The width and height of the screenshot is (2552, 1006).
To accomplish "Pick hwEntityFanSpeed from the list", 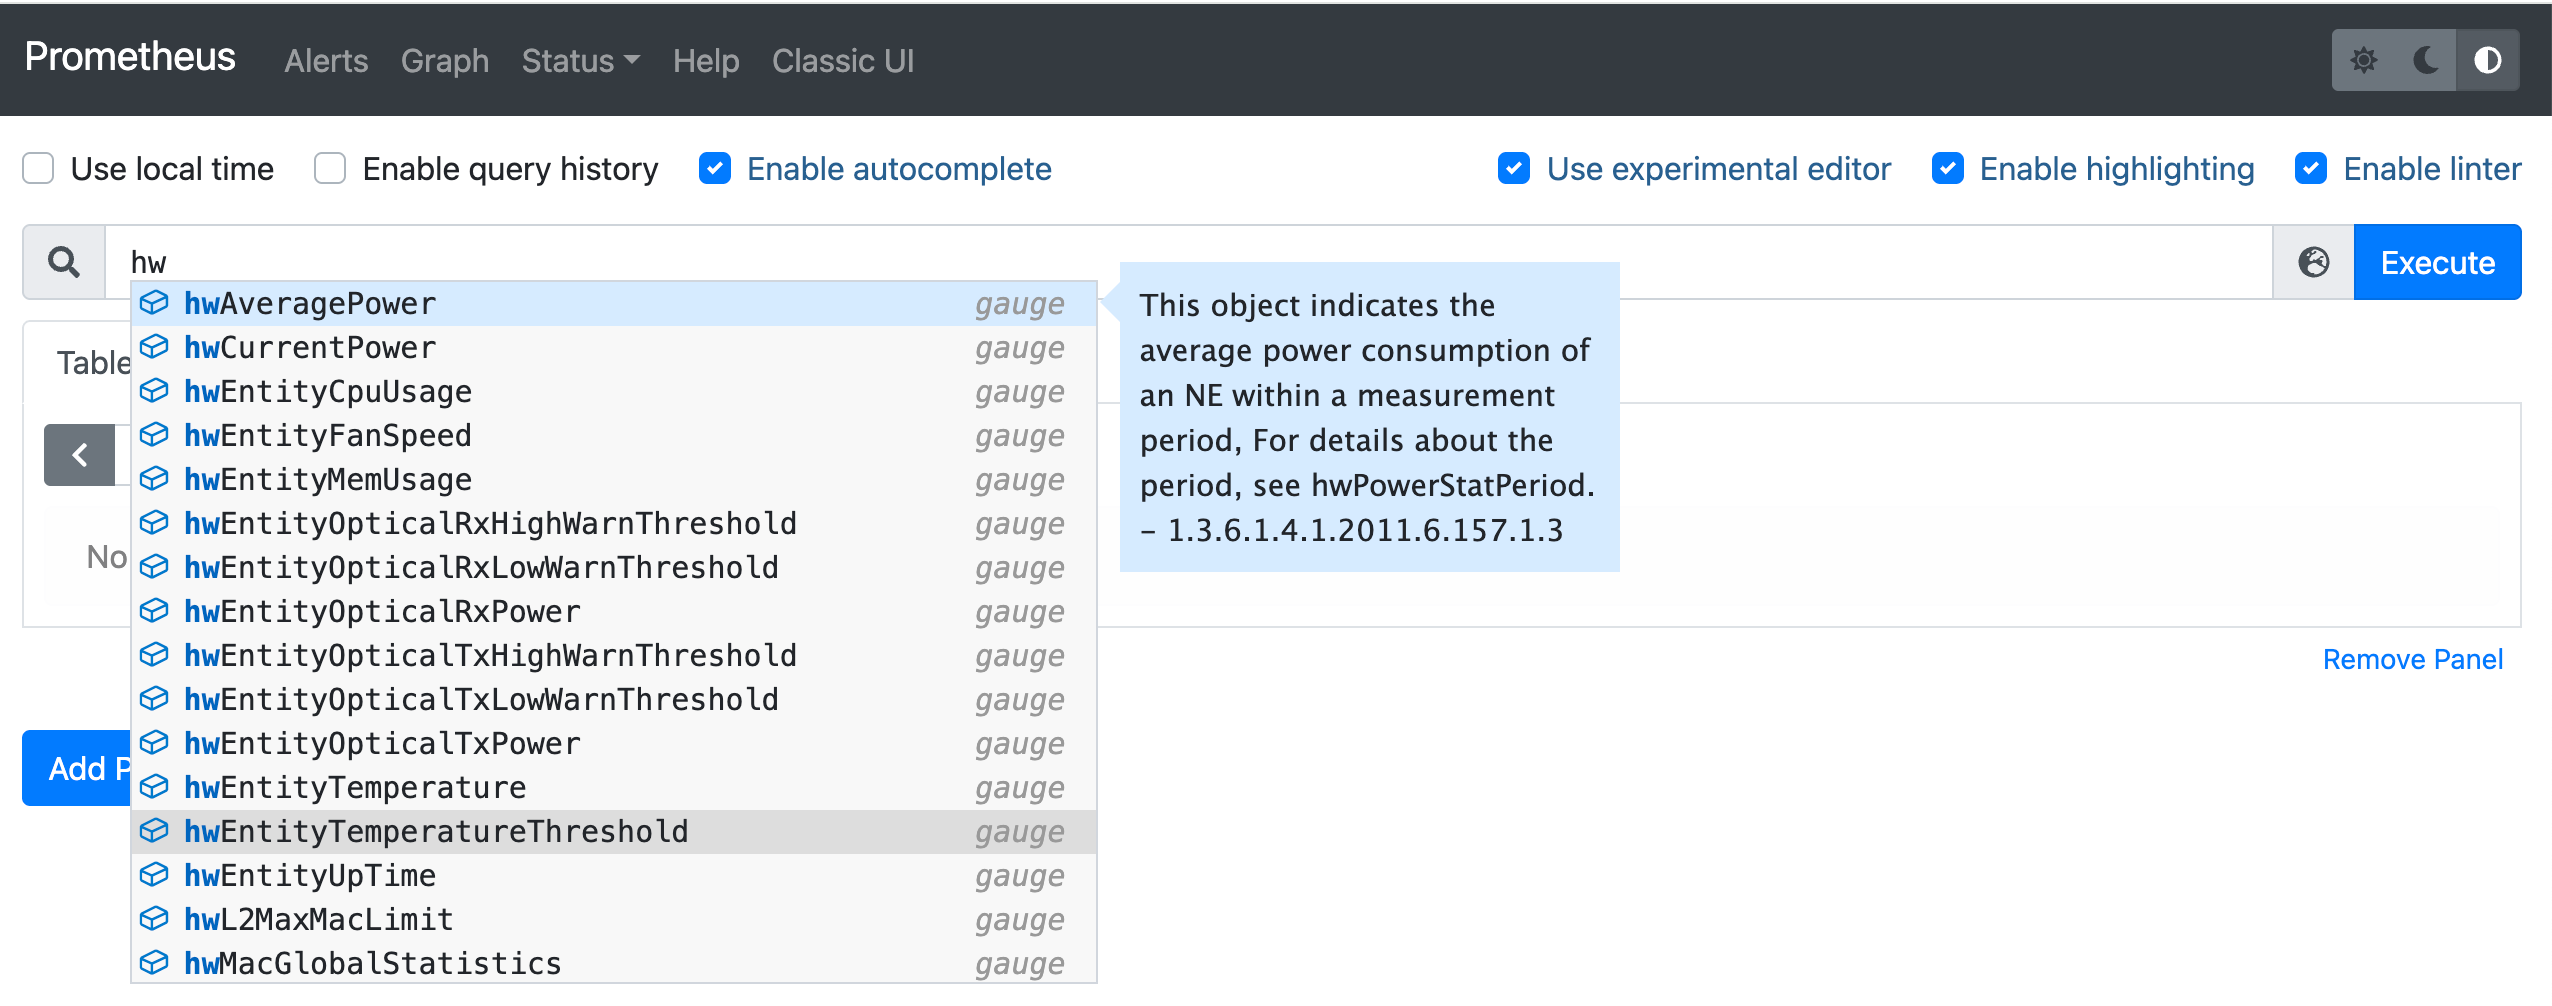I will (x=613, y=435).
